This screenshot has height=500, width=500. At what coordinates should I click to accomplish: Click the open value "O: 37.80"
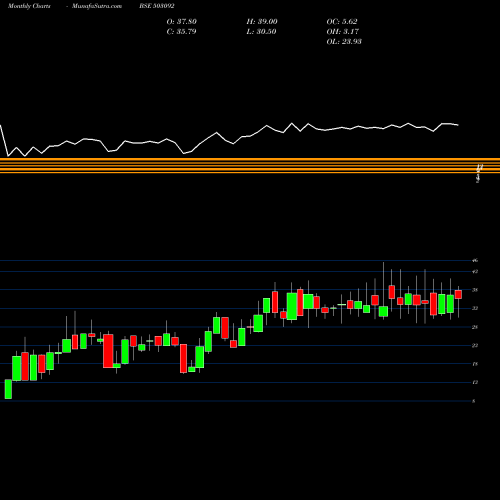(182, 22)
